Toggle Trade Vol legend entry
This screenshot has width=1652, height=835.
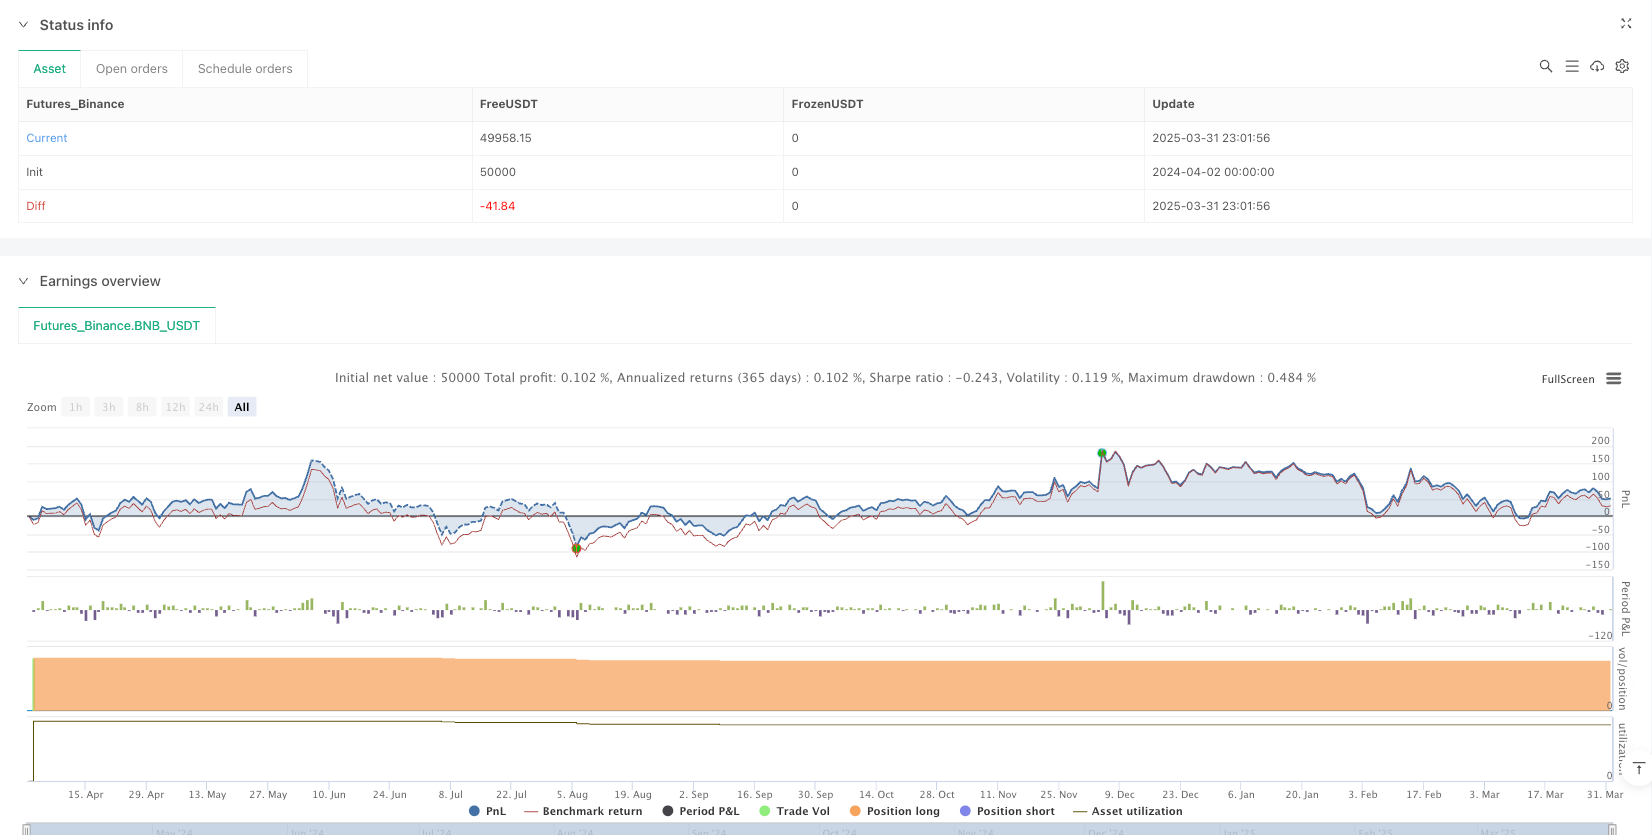(x=794, y=811)
